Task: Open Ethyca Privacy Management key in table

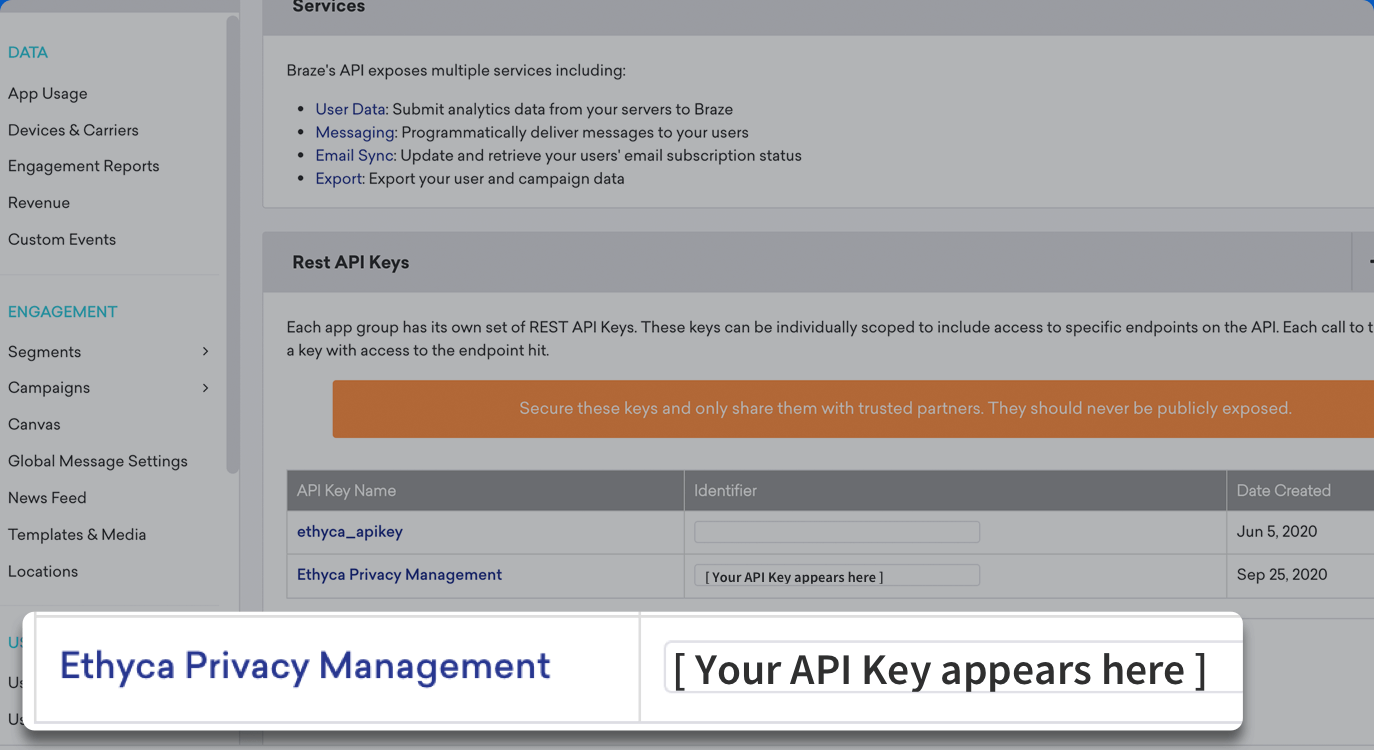Action: [x=399, y=575]
